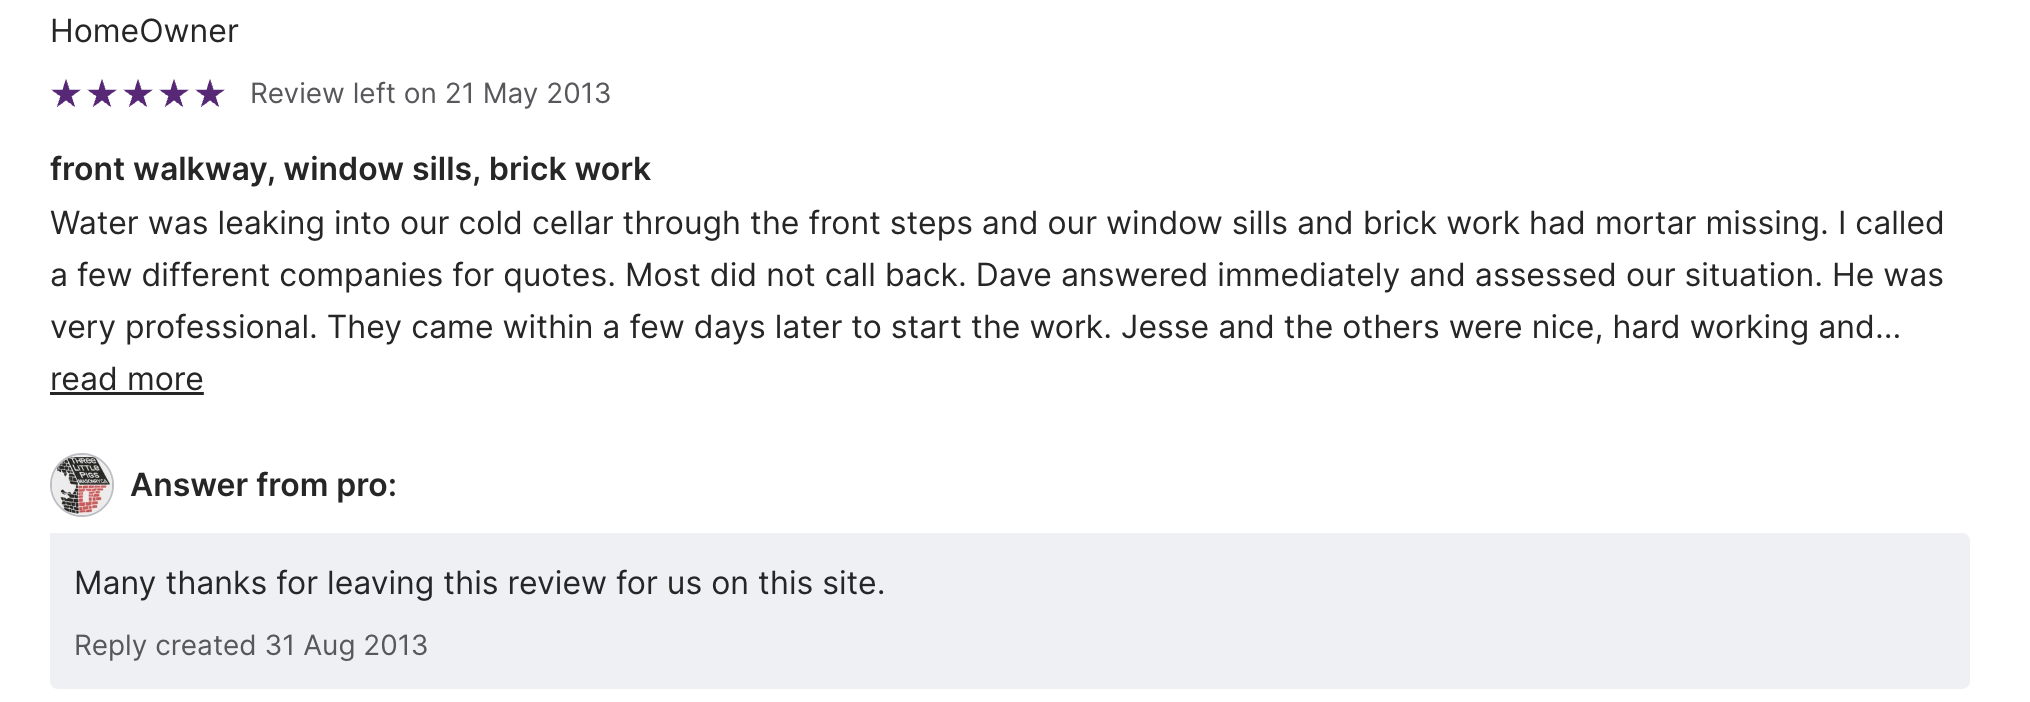Click the line starting 'a few different companies'
This screenshot has width=2030, height=702.
[x=996, y=275]
